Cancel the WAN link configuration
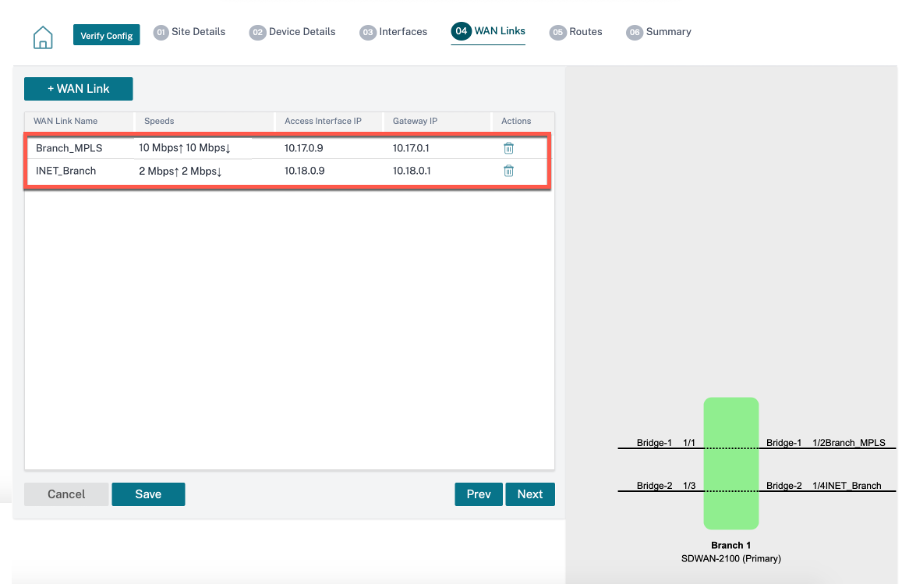 tap(66, 494)
